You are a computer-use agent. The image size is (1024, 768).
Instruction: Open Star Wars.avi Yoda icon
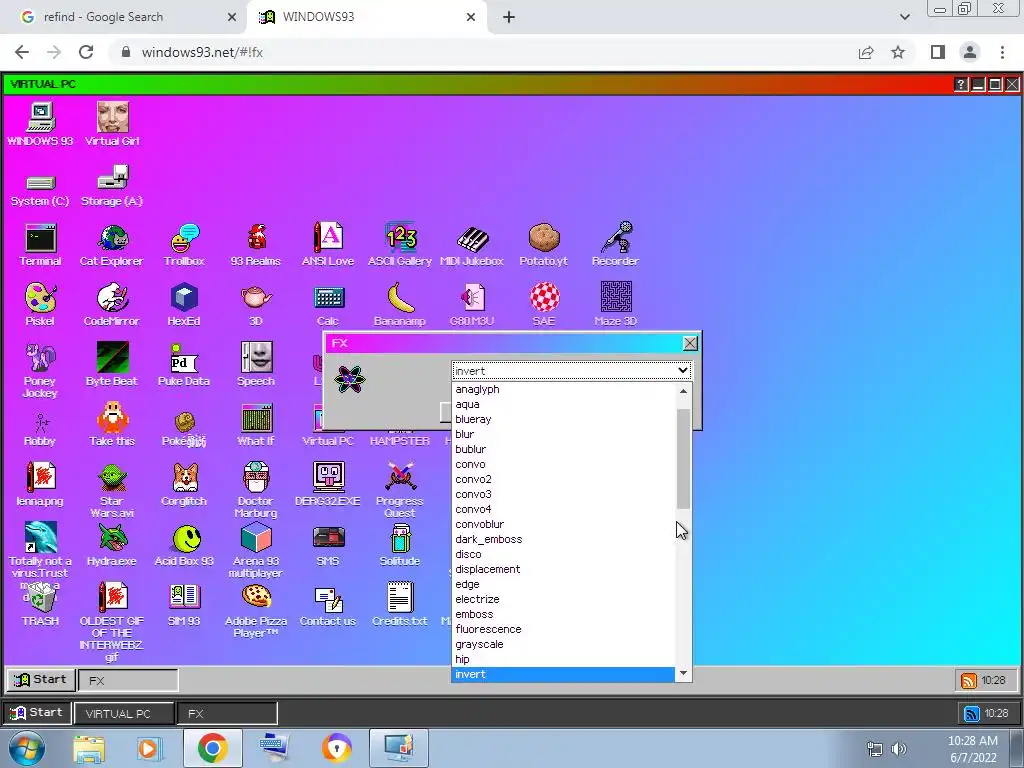click(x=112, y=490)
